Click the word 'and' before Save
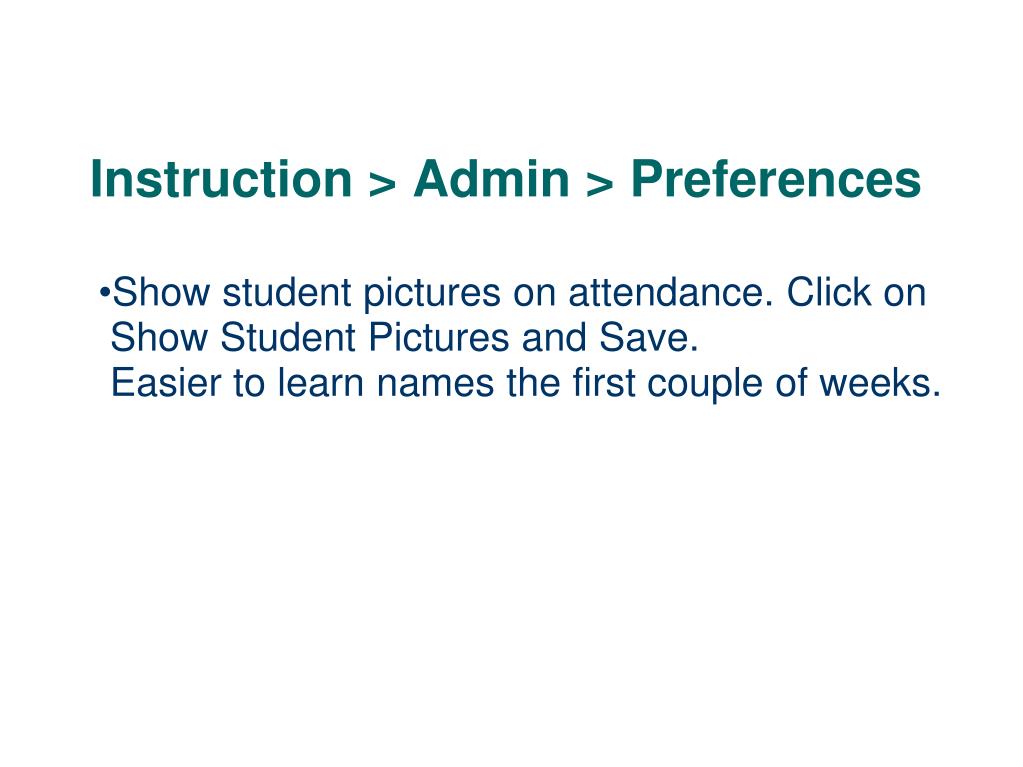 click(x=554, y=338)
